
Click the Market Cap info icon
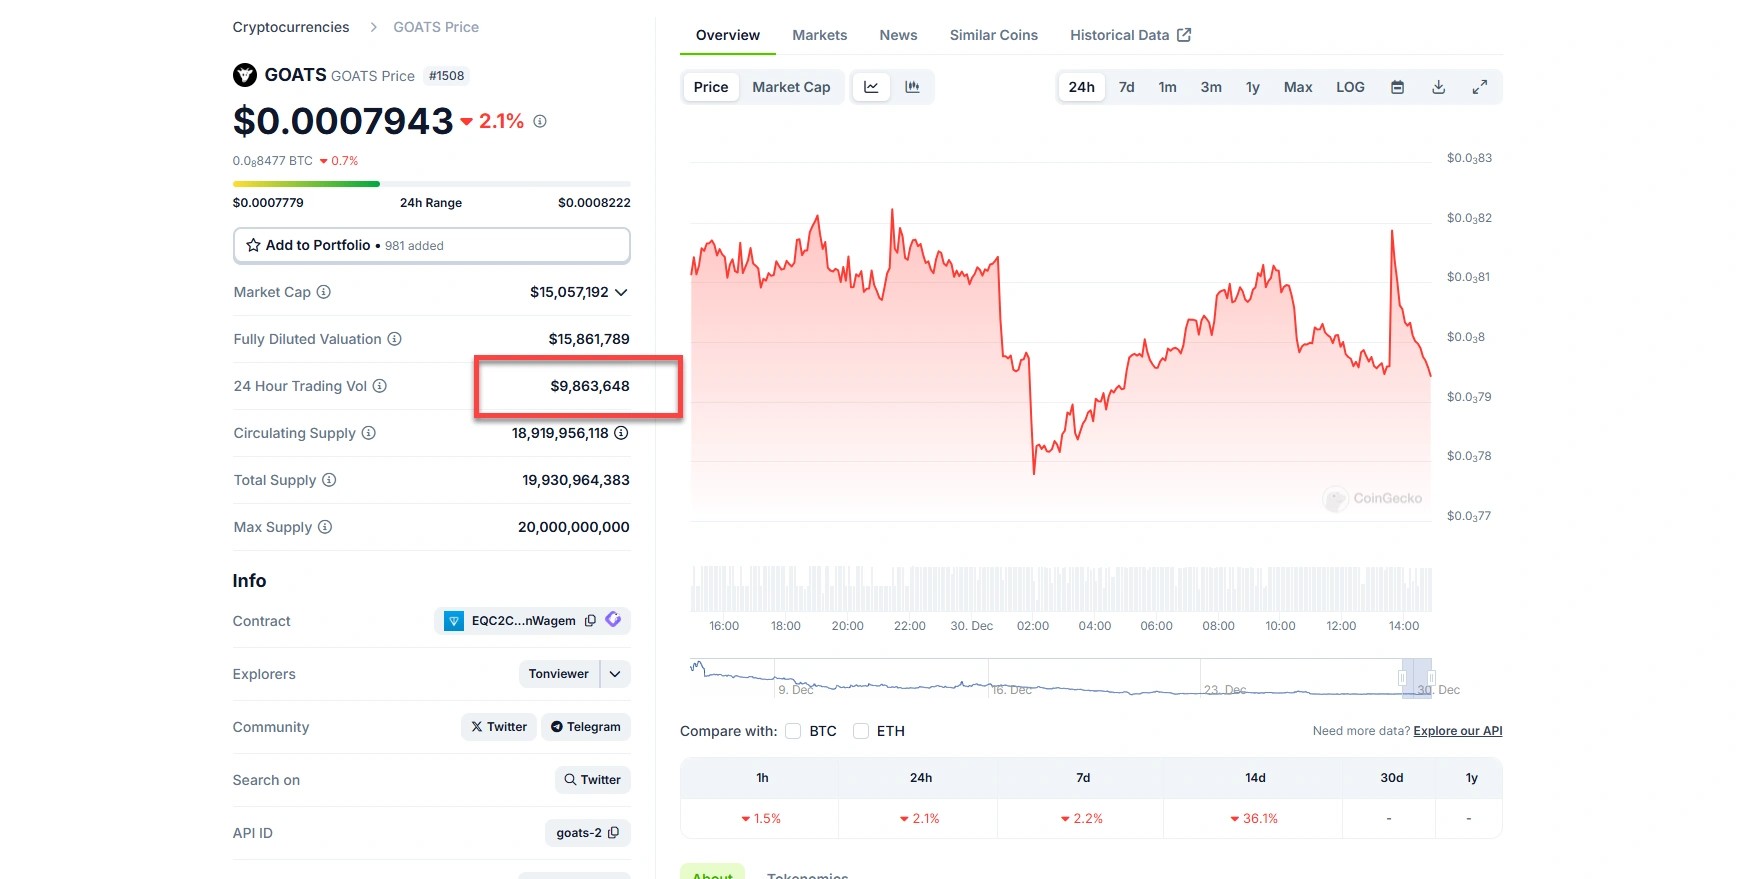pyautogui.click(x=324, y=292)
